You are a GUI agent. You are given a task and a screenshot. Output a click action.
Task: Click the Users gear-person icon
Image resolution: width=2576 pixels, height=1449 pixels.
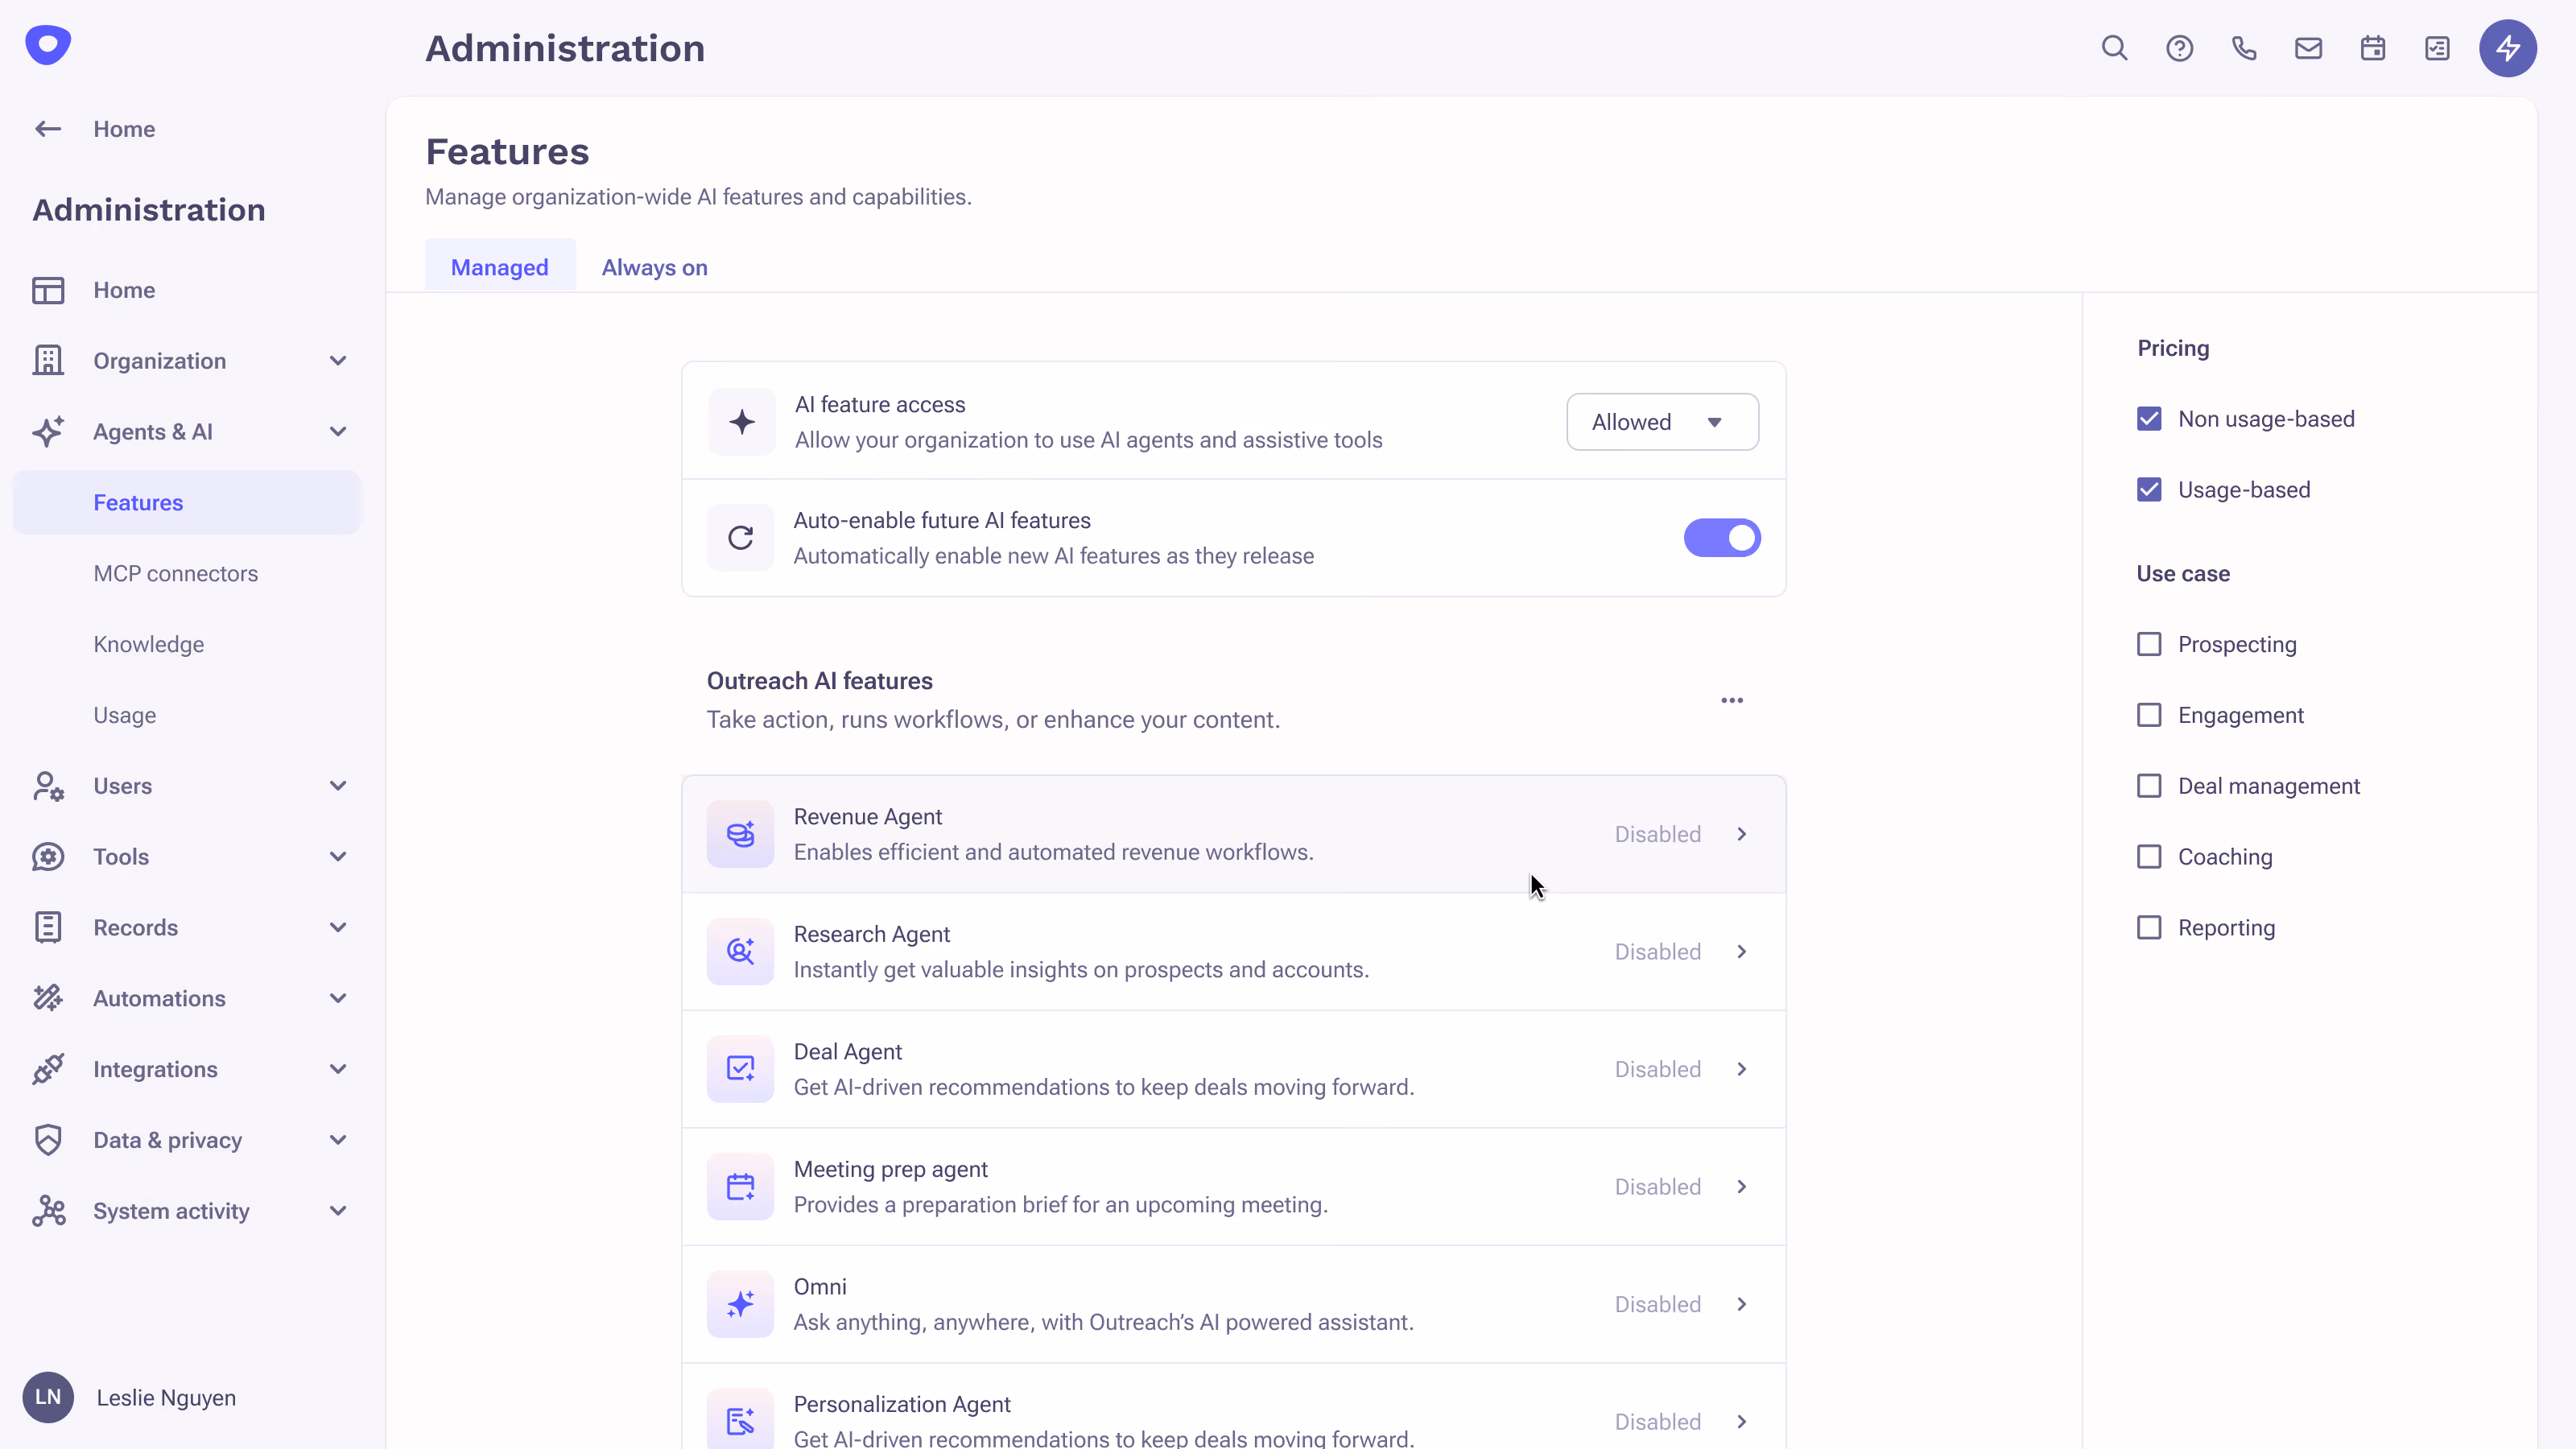pyautogui.click(x=48, y=786)
